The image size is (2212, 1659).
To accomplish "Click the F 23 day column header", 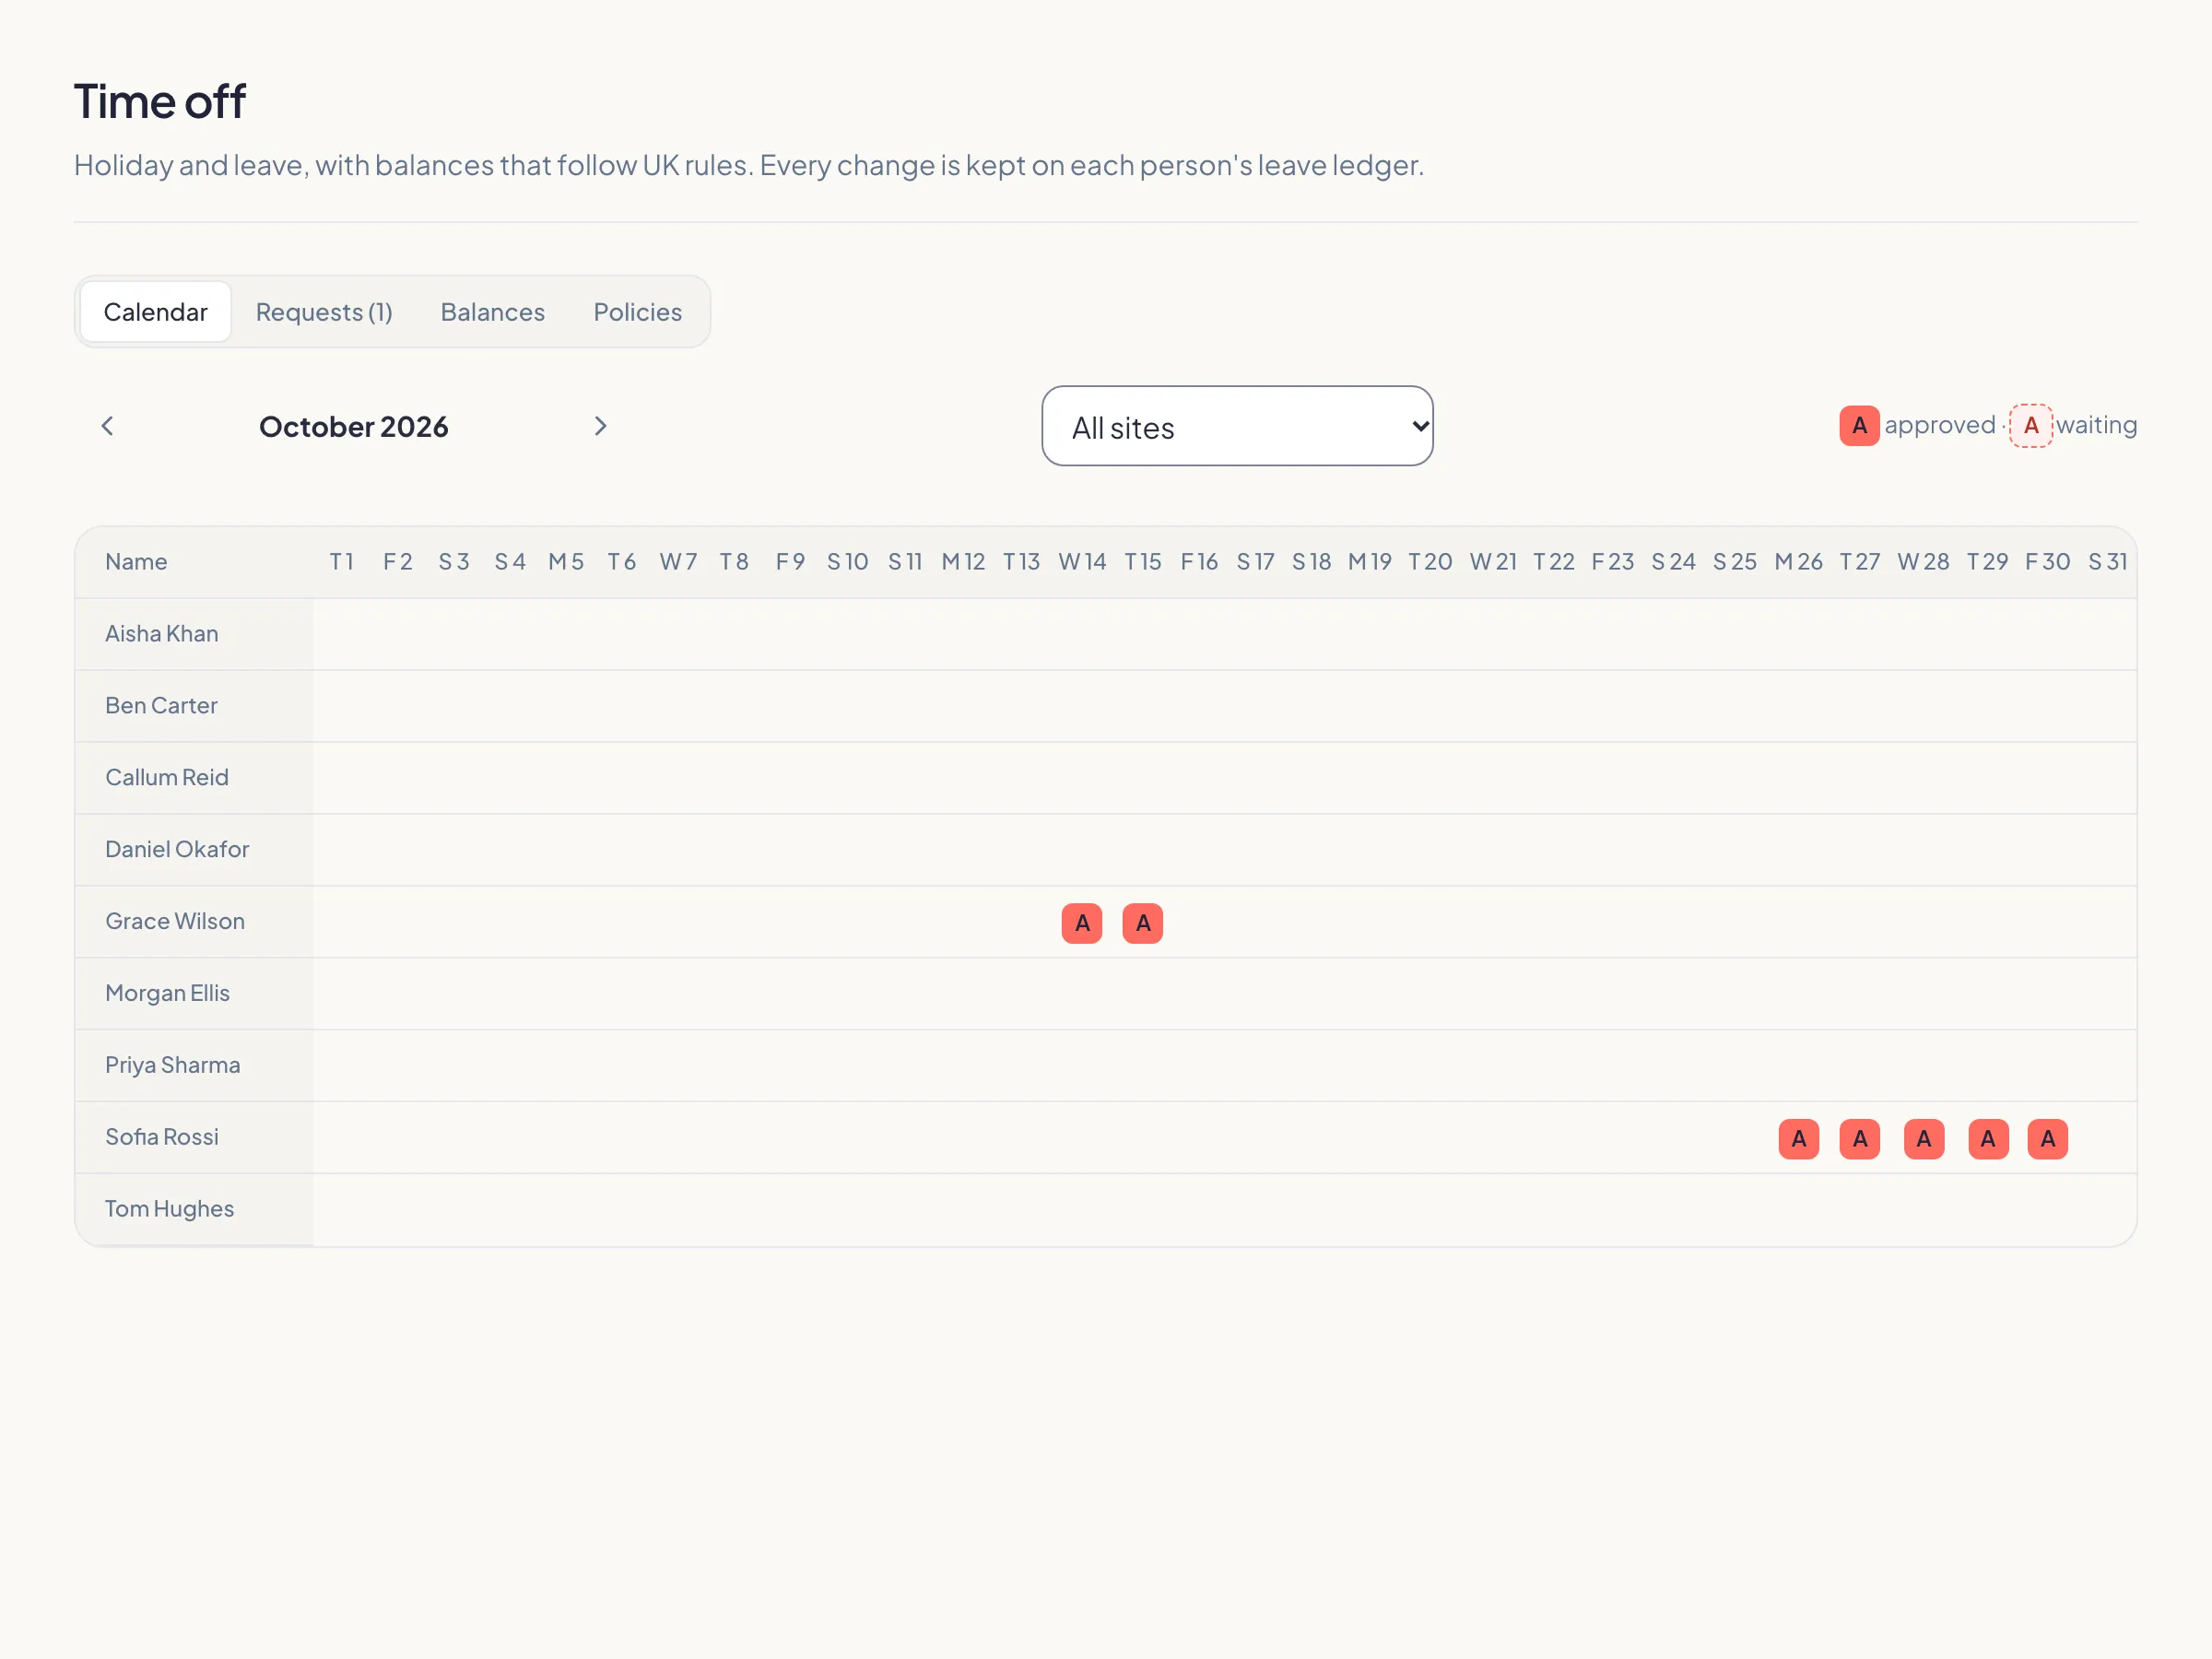I will coord(1613,562).
